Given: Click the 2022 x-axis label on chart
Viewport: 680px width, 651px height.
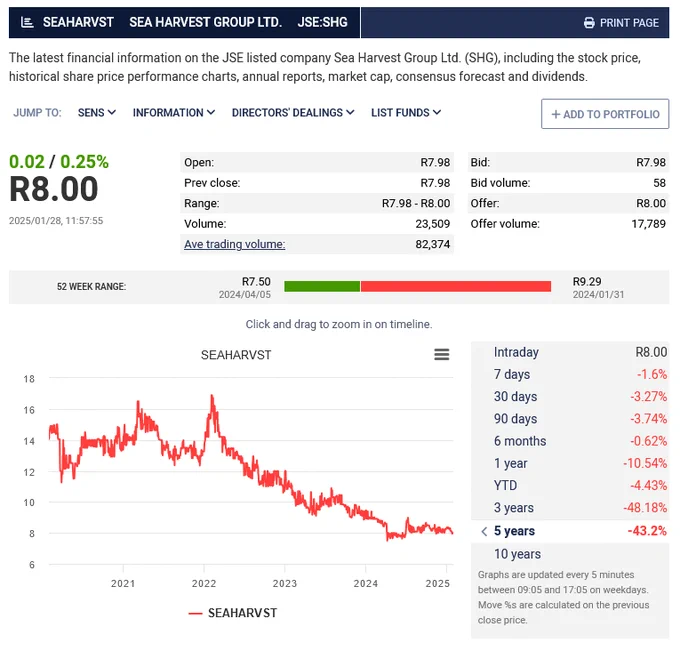Looking at the screenshot, I should click(x=204, y=584).
